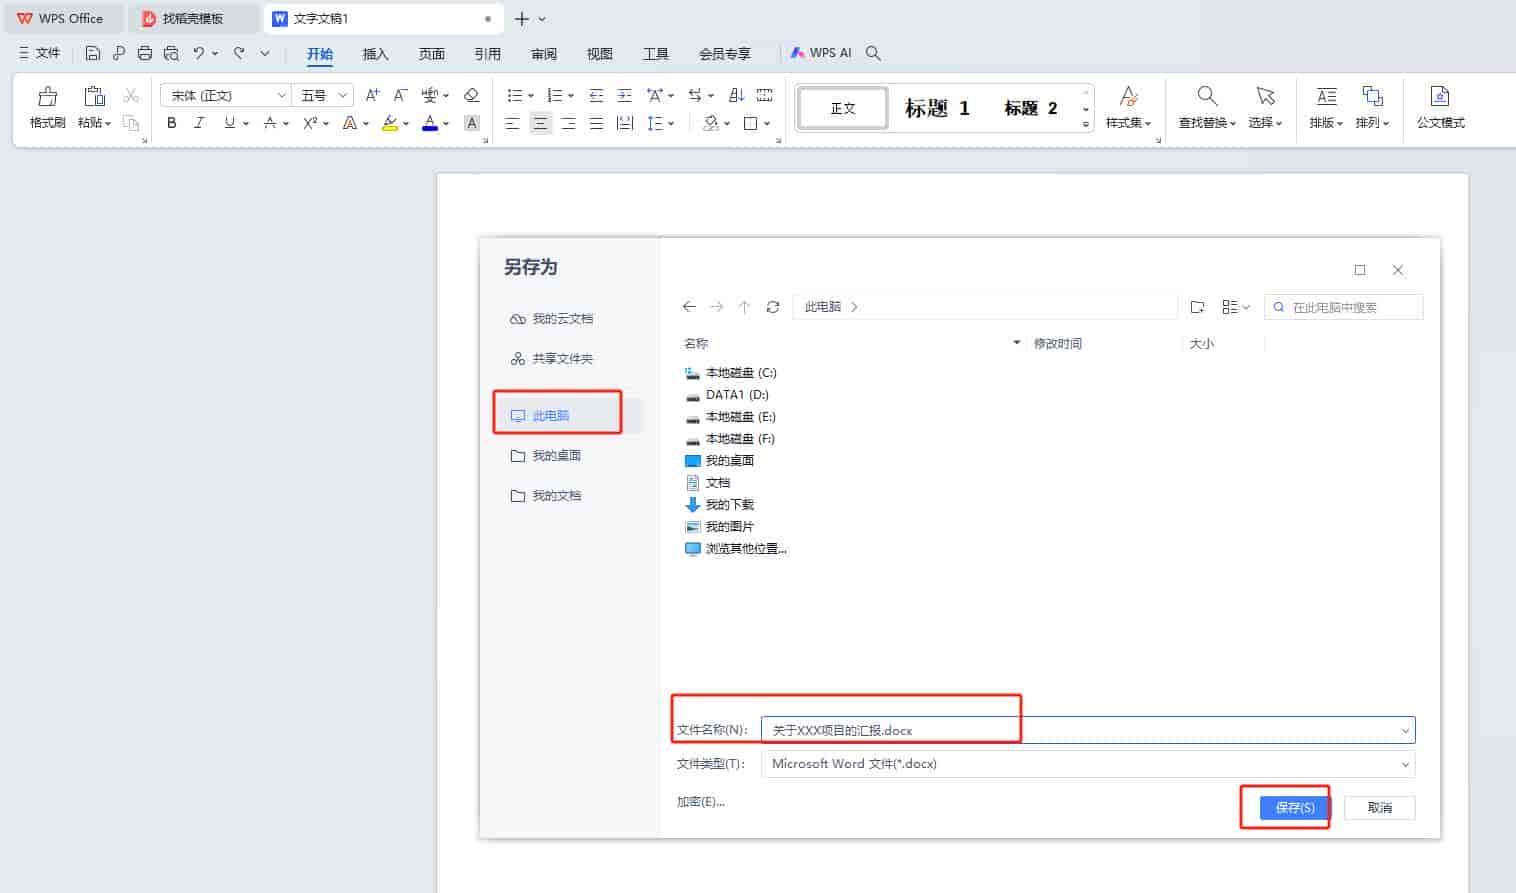Go back with the dialog's left arrow
The height and width of the screenshot is (893, 1516).
click(689, 307)
